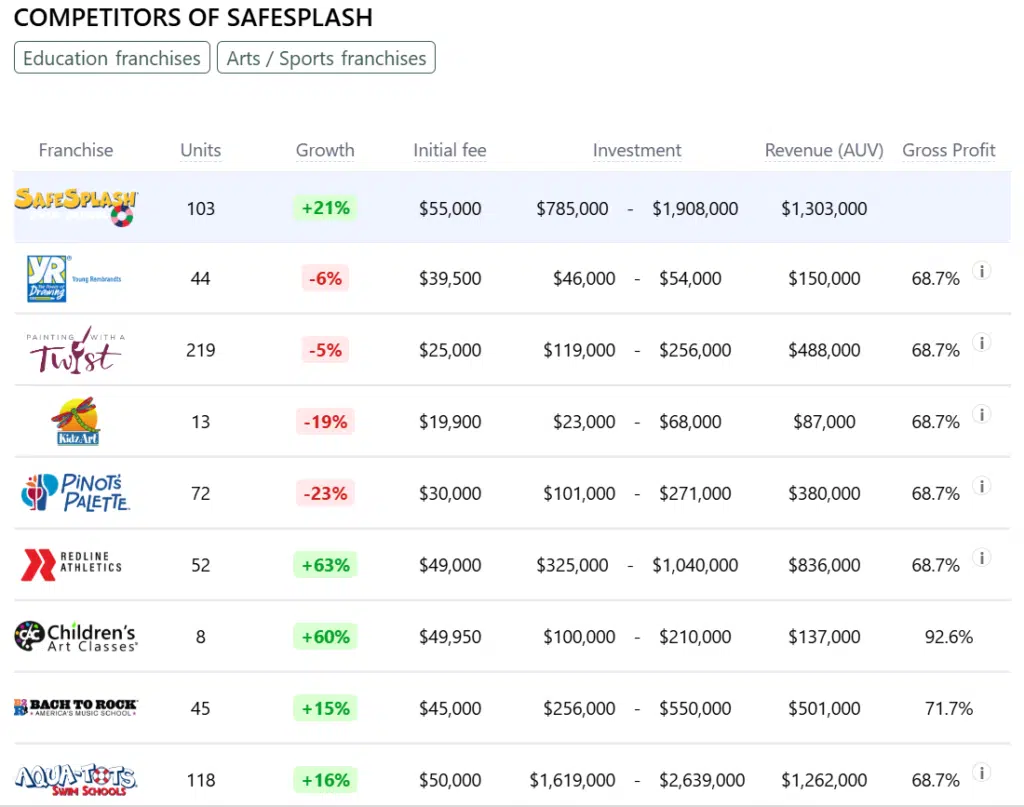Viewport: 1024px width, 807px height.
Task: Click the $2,639,000 investment maximum
Action: pos(701,780)
